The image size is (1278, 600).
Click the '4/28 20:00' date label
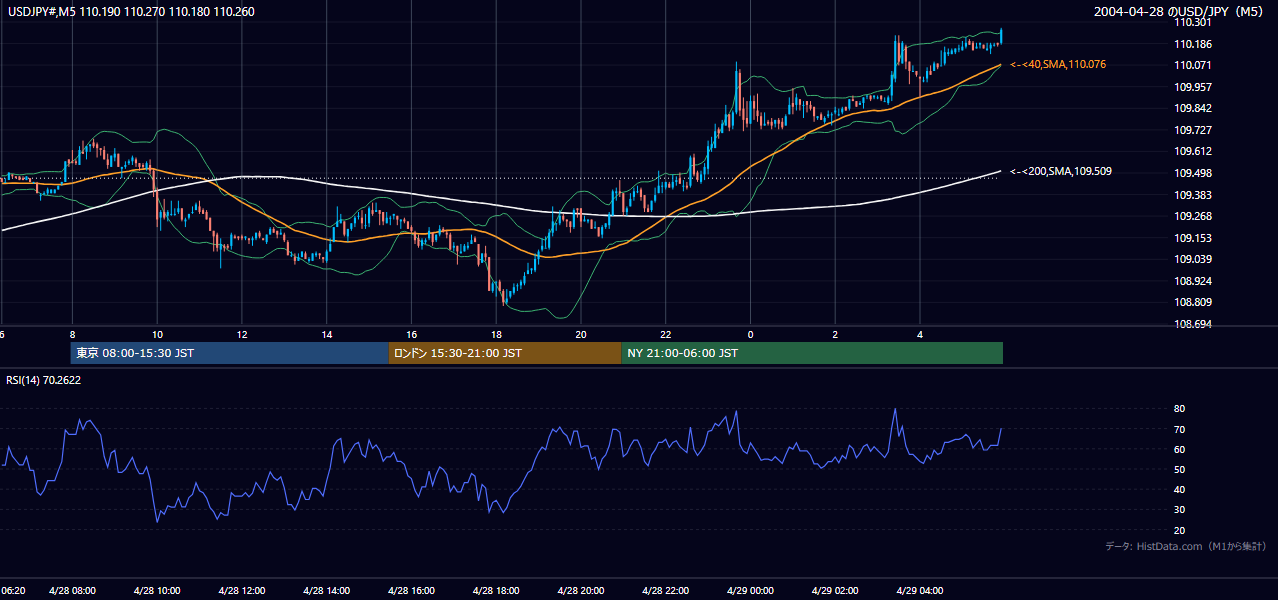[x=581, y=591]
